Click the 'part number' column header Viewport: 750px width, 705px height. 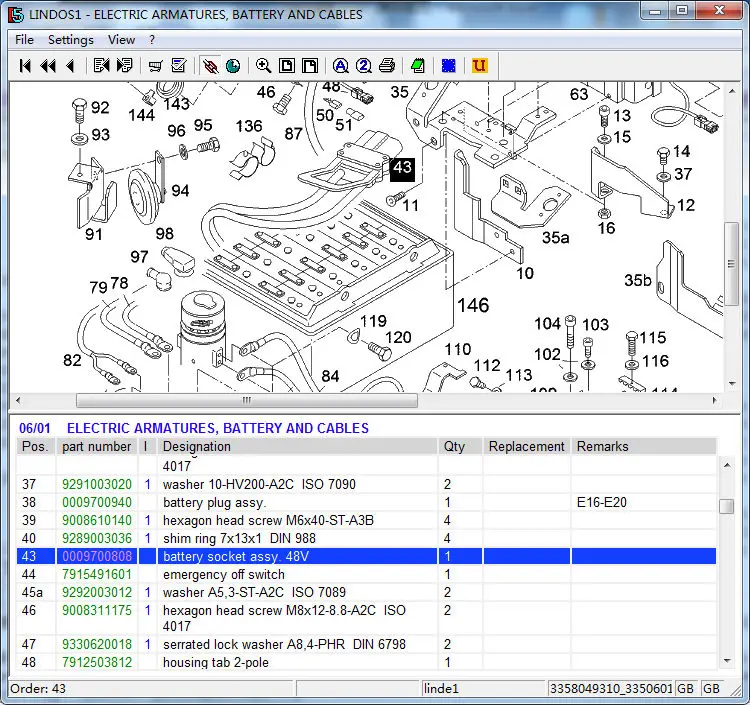pos(97,446)
